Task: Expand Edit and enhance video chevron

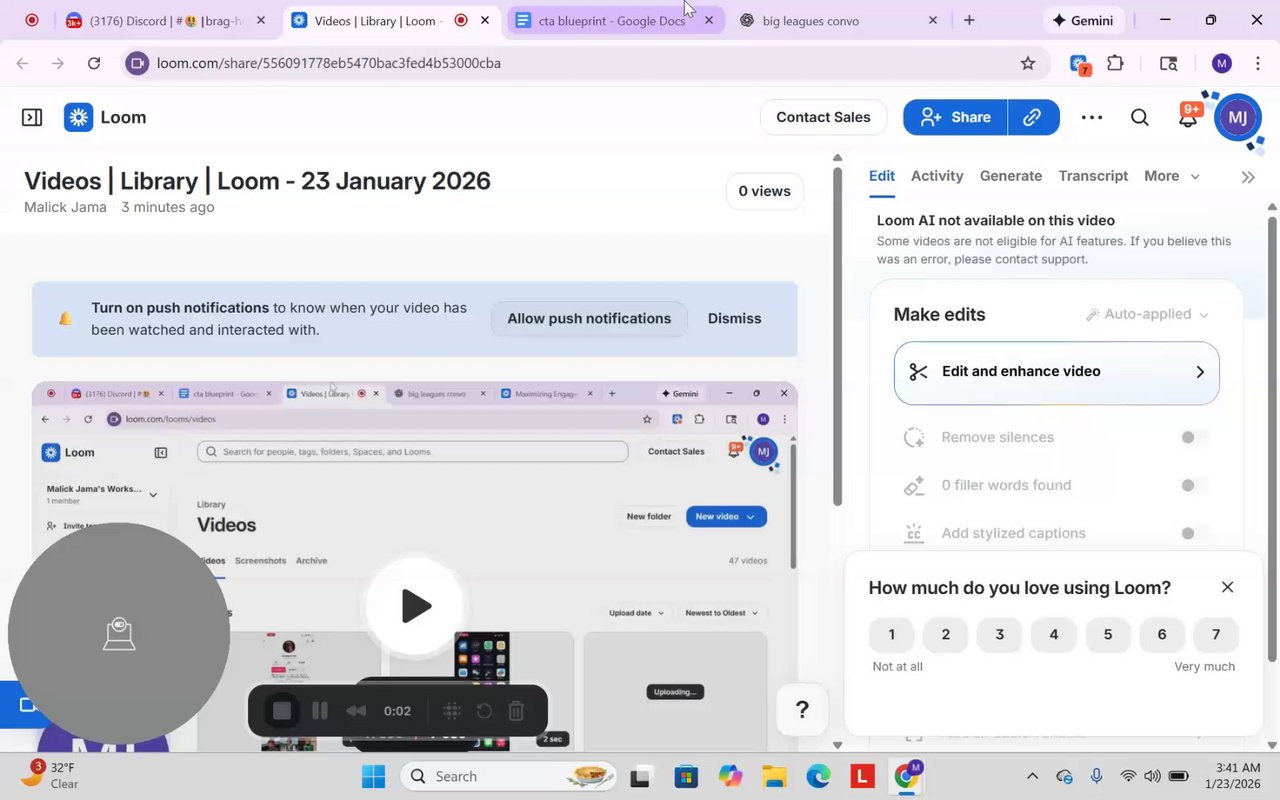Action: pyautogui.click(x=1200, y=372)
